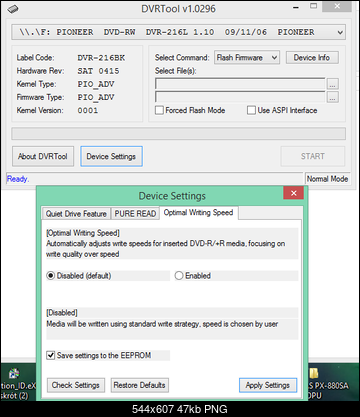This screenshot has width=360, height=417.
Task: Click the Apply Settings button
Action: (268, 385)
